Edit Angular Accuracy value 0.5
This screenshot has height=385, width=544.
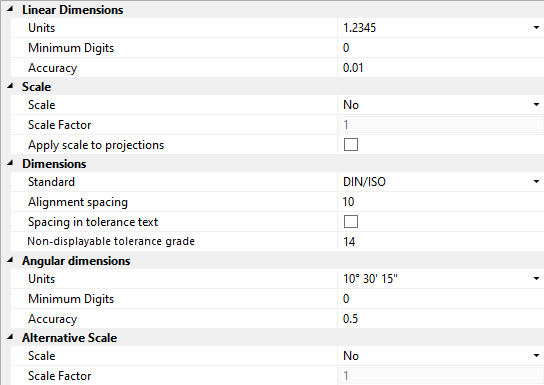441,319
